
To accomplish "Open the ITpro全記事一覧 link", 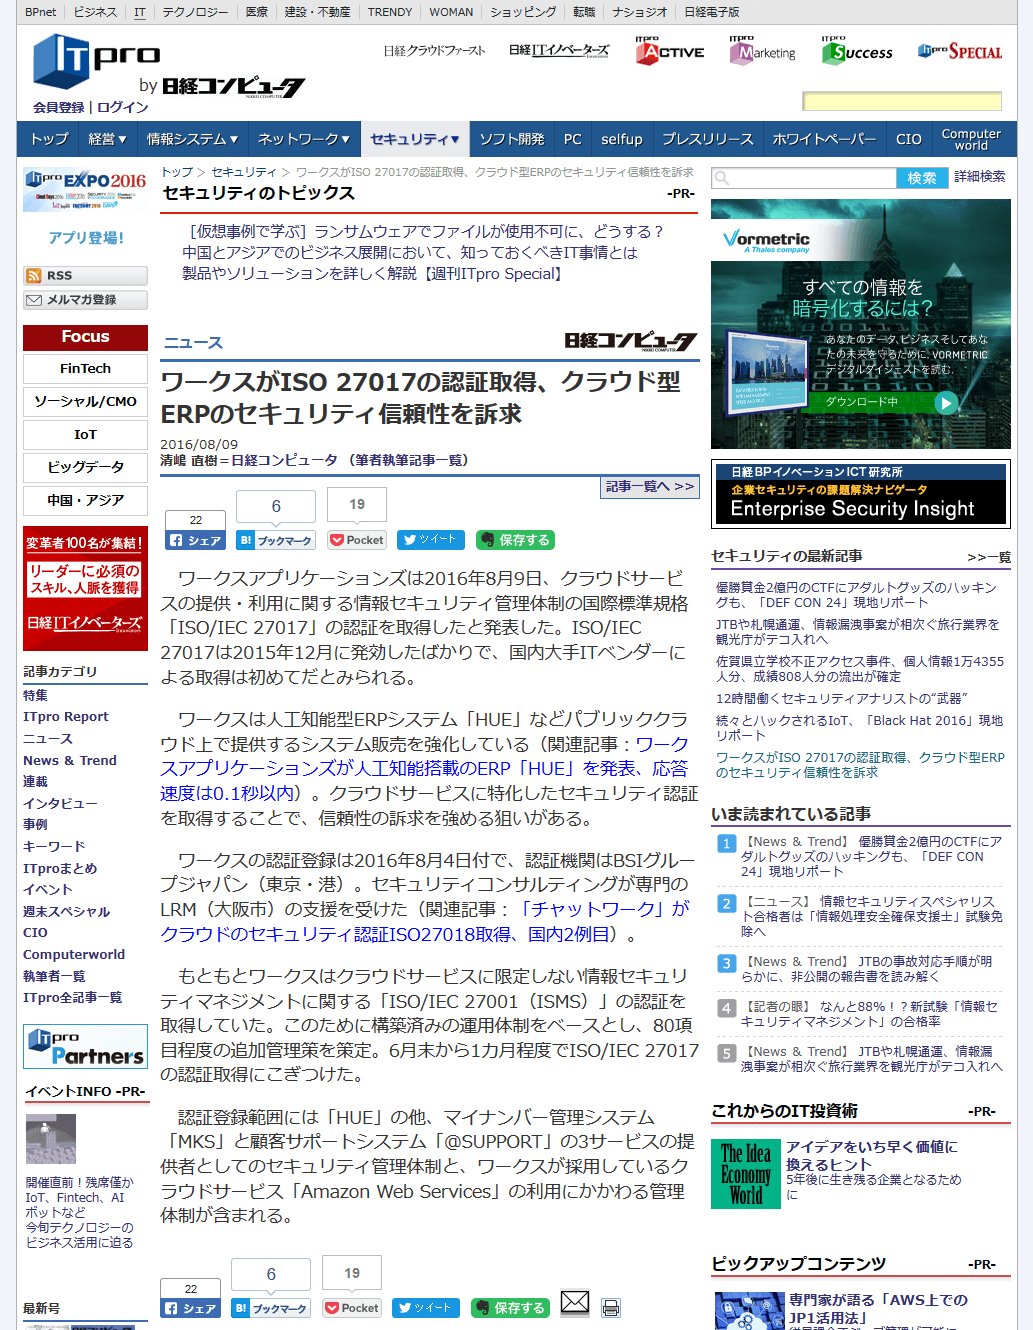I will point(73,998).
